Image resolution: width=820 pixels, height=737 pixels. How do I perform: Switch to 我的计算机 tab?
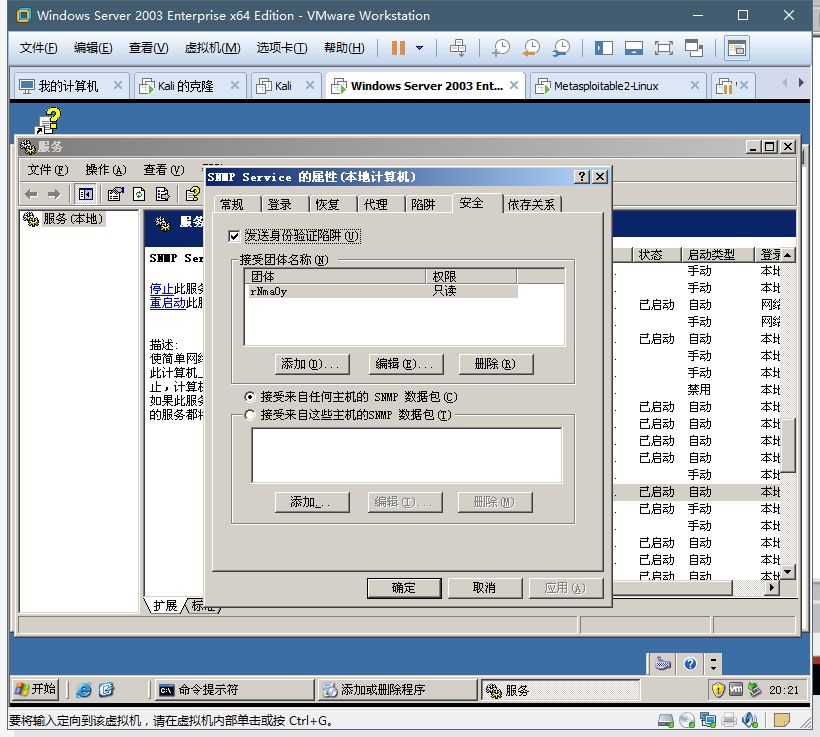(x=68, y=86)
